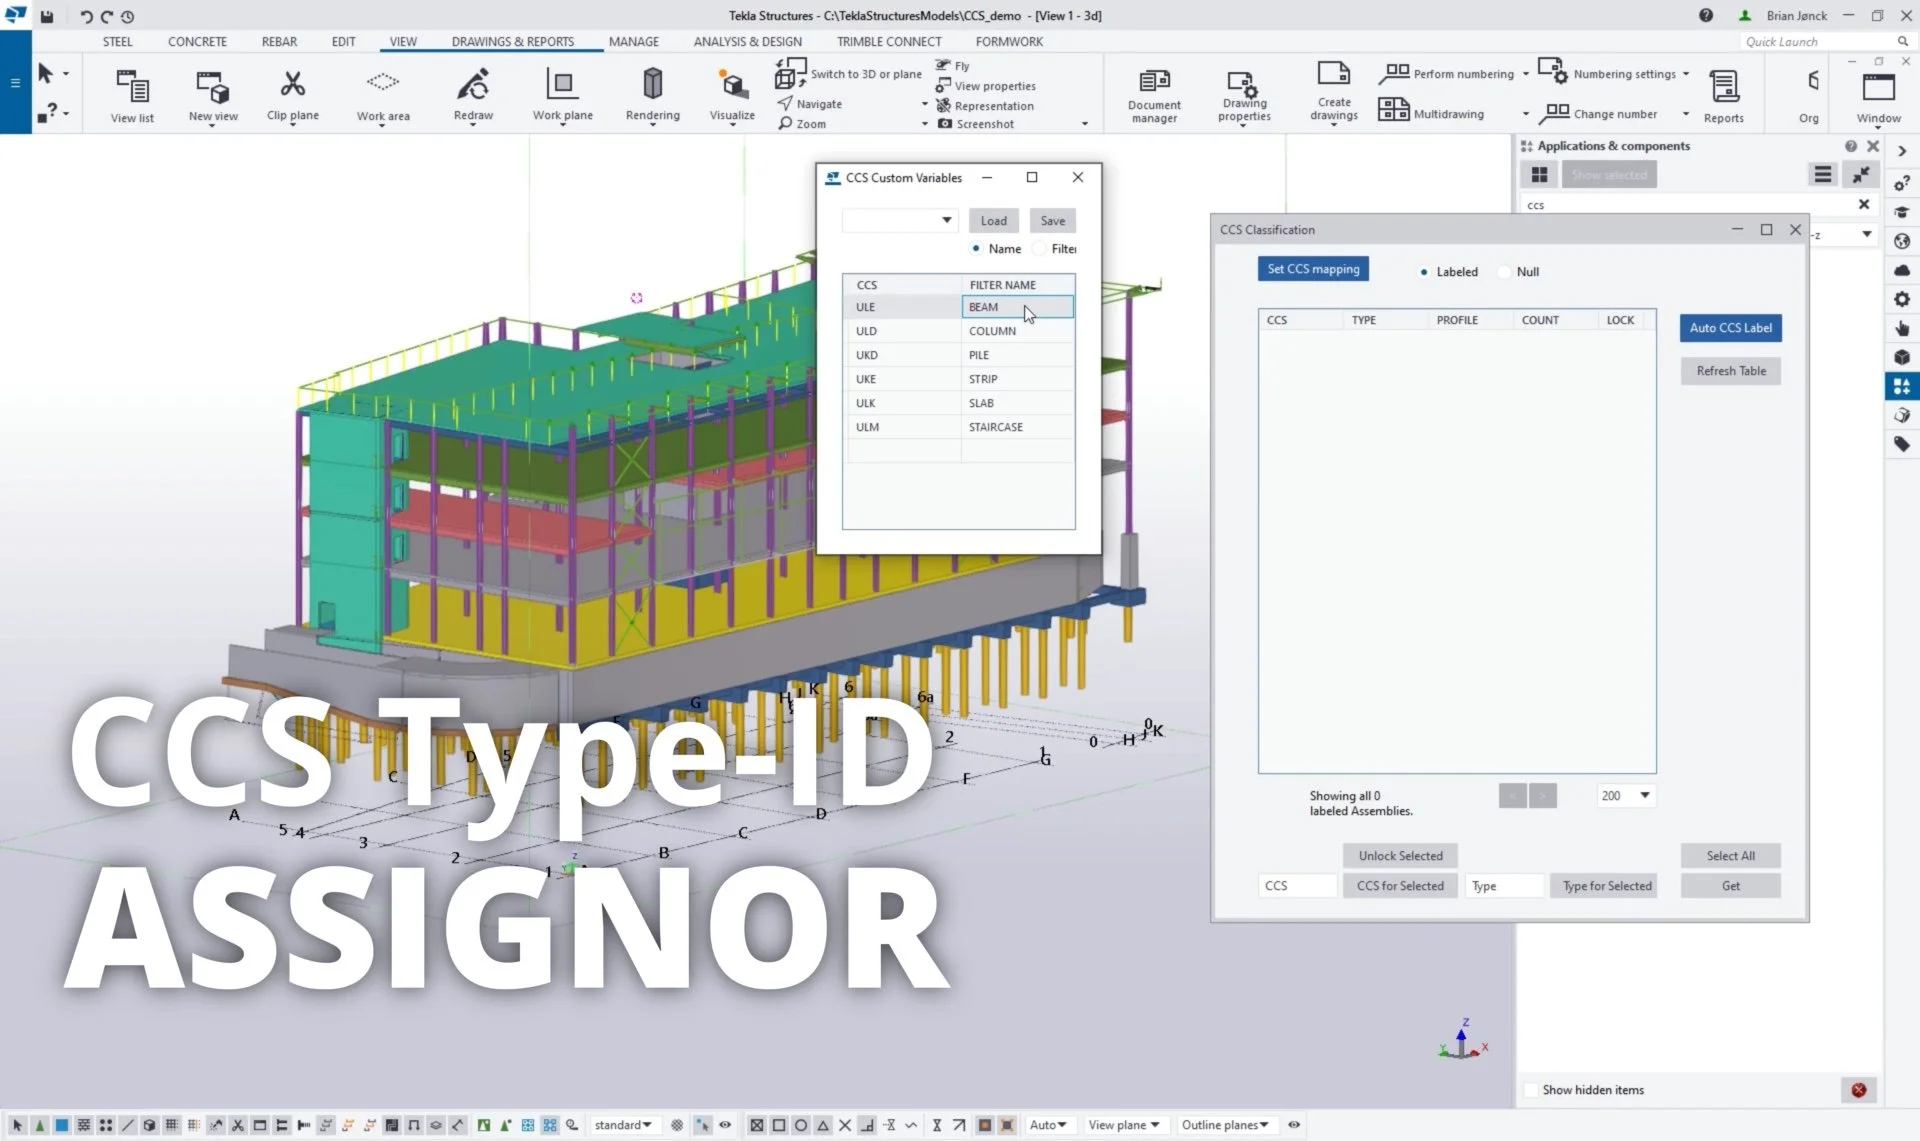This screenshot has height=1141, width=1920.
Task: Open the catalog menu list icon
Action: click(x=1823, y=174)
